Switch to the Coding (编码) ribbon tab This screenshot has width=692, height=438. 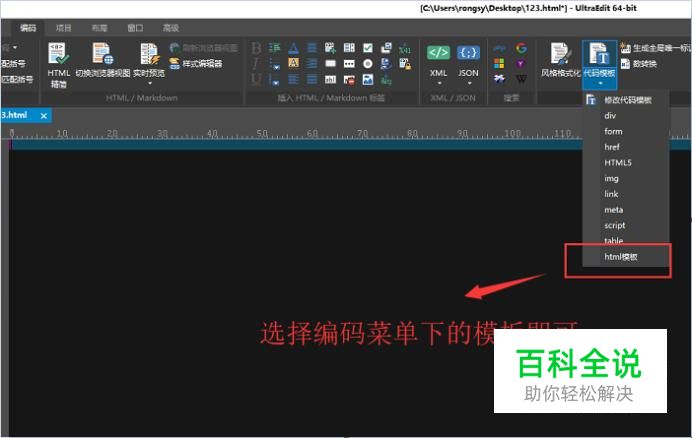point(28,28)
